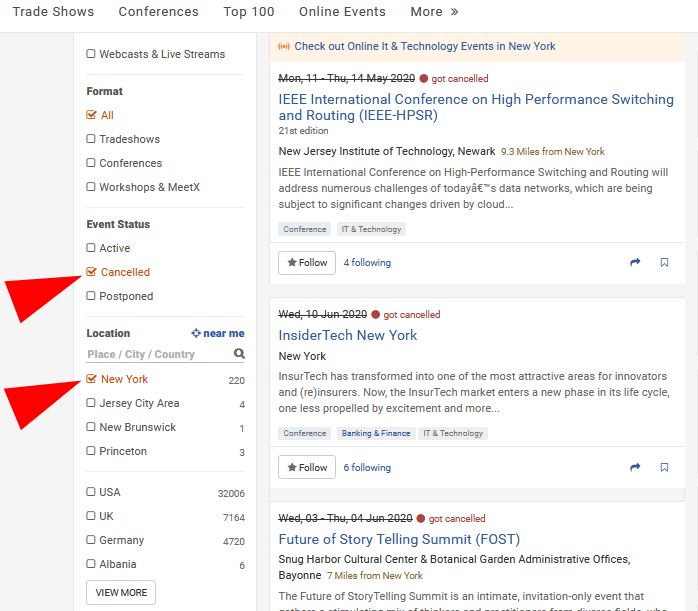Check the Germany country filter

click(x=91, y=540)
